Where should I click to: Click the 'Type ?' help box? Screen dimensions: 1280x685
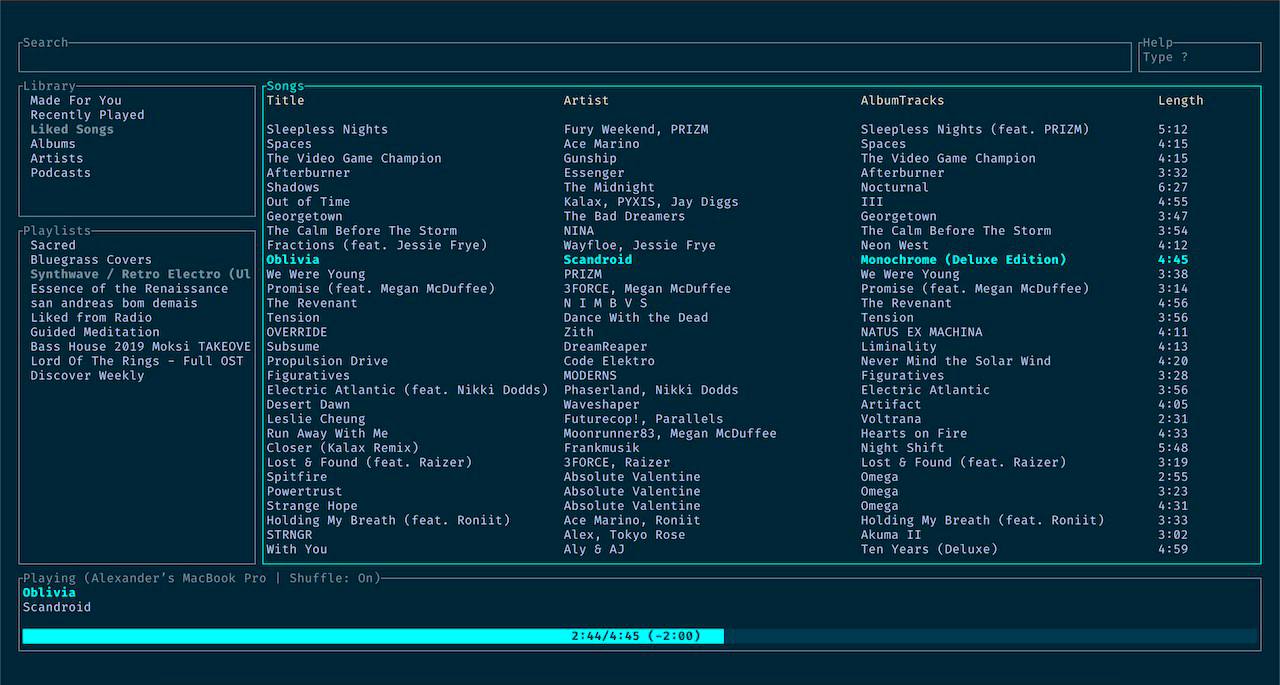tap(1200, 57)
